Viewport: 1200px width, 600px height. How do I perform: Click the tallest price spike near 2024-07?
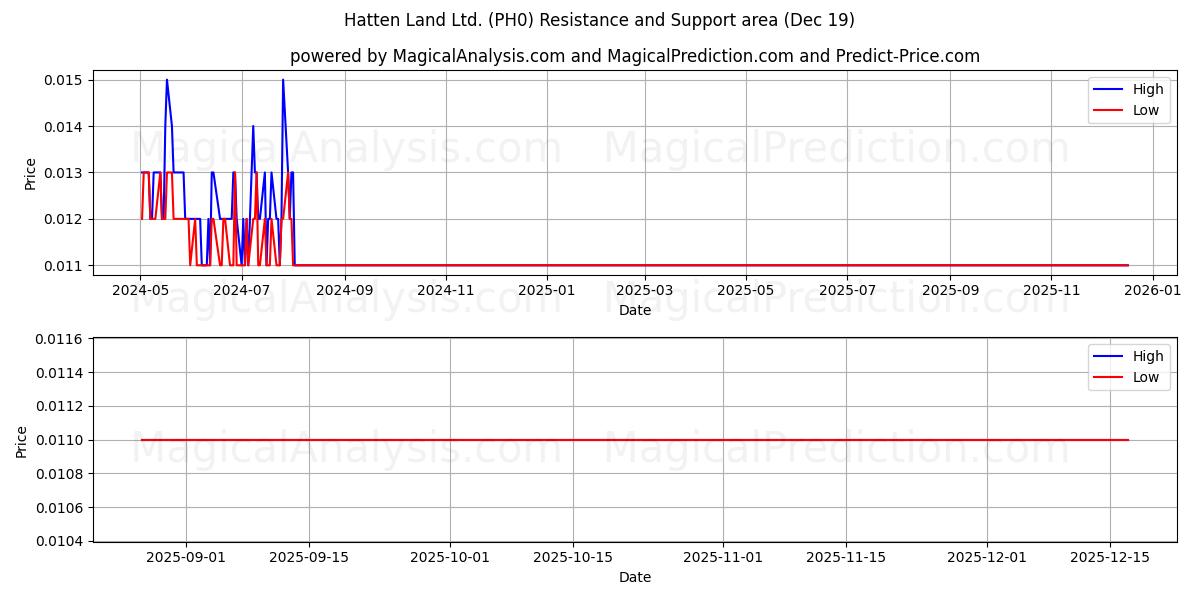point(284,80)
